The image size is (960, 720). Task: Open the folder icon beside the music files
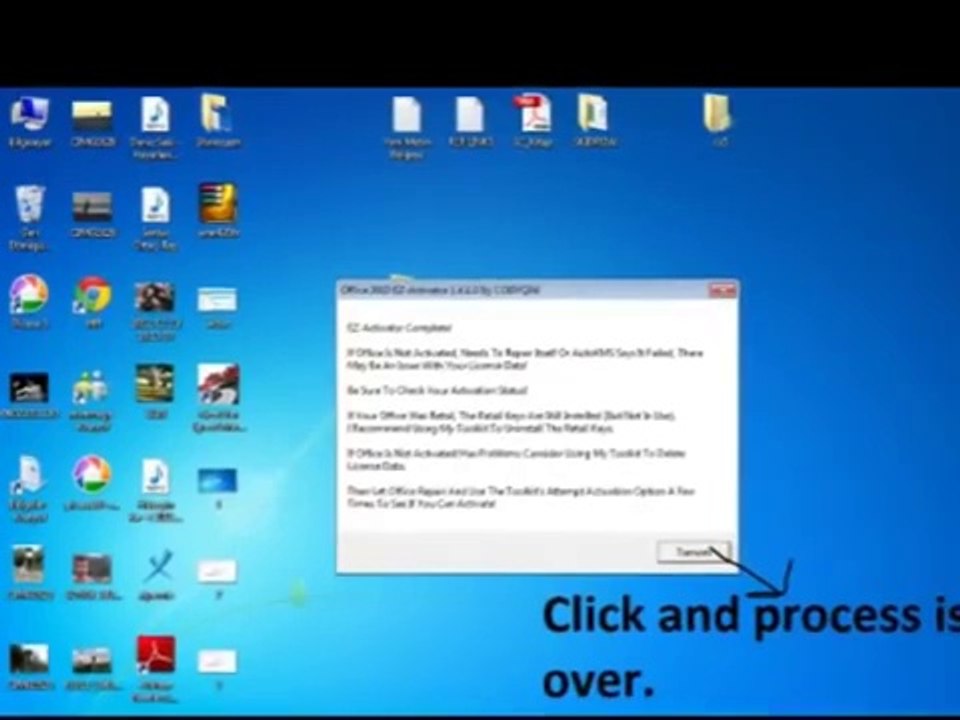coord(218,120)
